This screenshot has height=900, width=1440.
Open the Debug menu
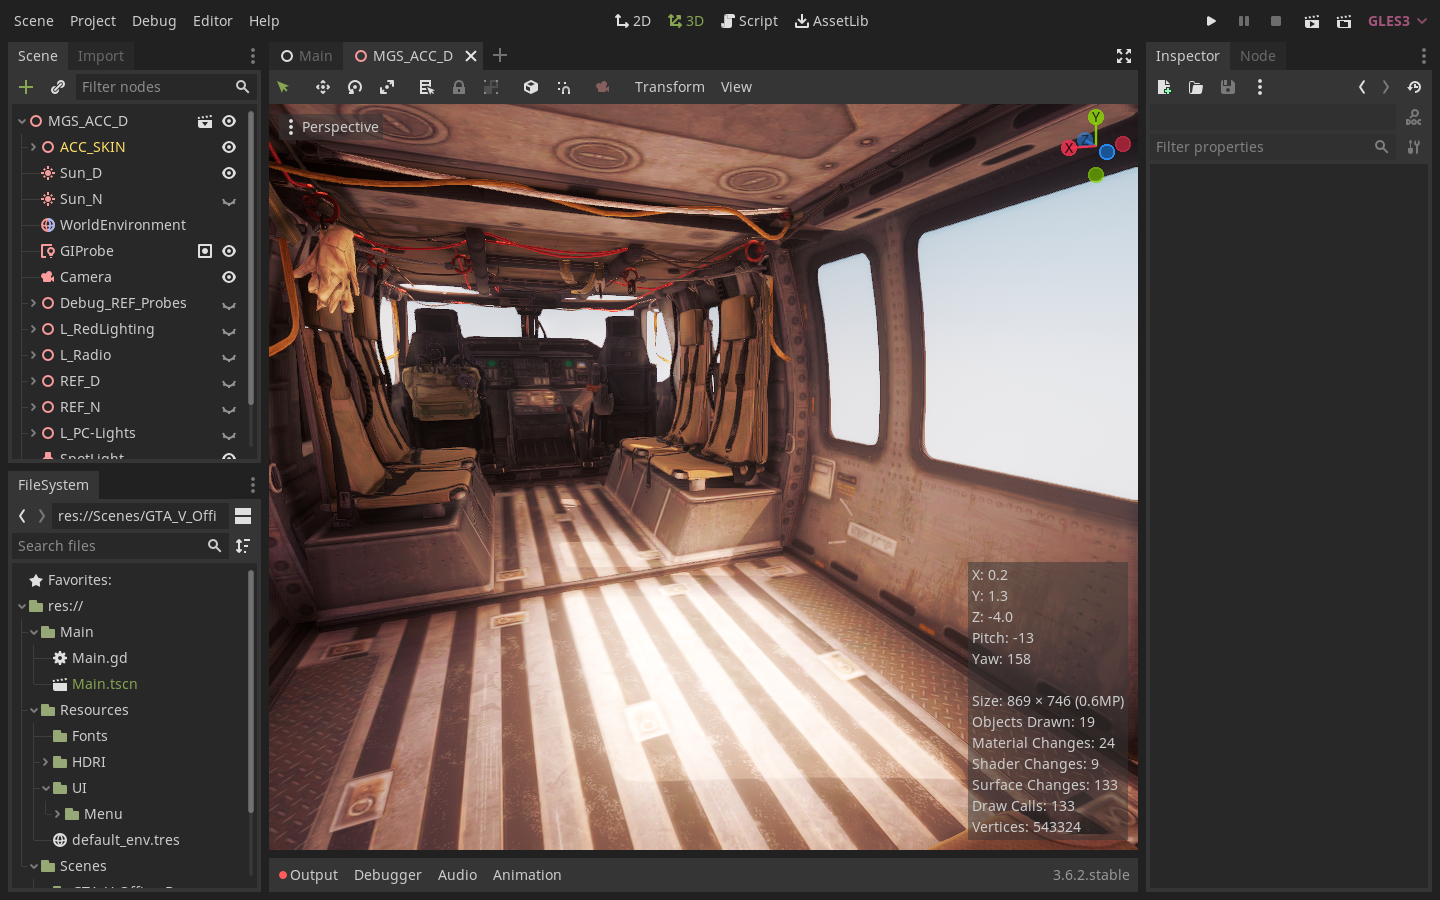tap(154, 21)
